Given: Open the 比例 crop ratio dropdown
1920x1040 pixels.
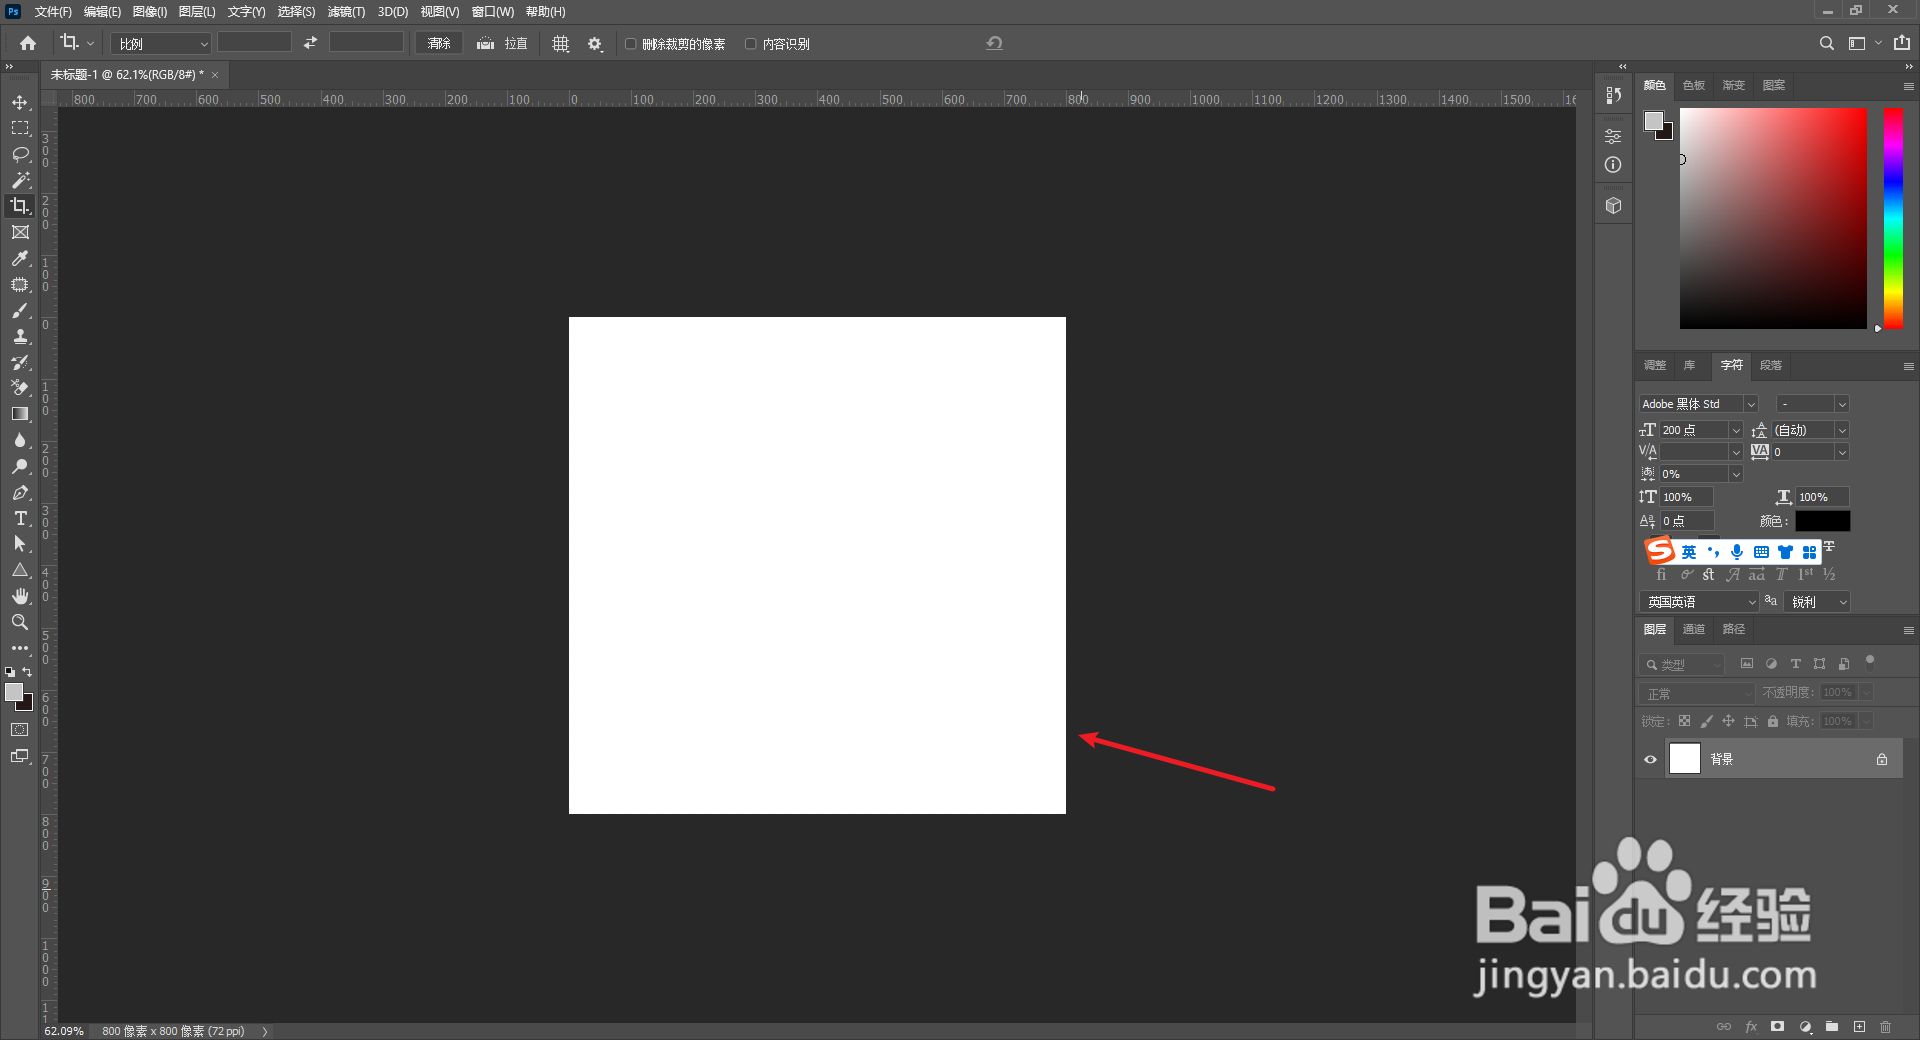Looking at the screenshot, I should [161, 44].
